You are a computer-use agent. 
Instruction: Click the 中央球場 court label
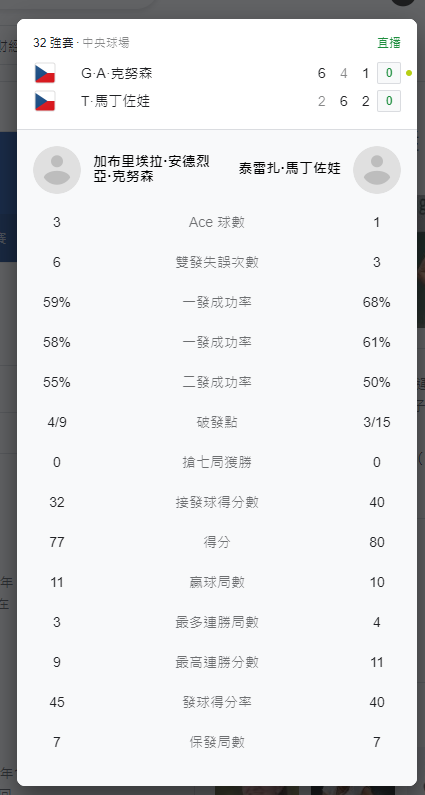(106, 43)
